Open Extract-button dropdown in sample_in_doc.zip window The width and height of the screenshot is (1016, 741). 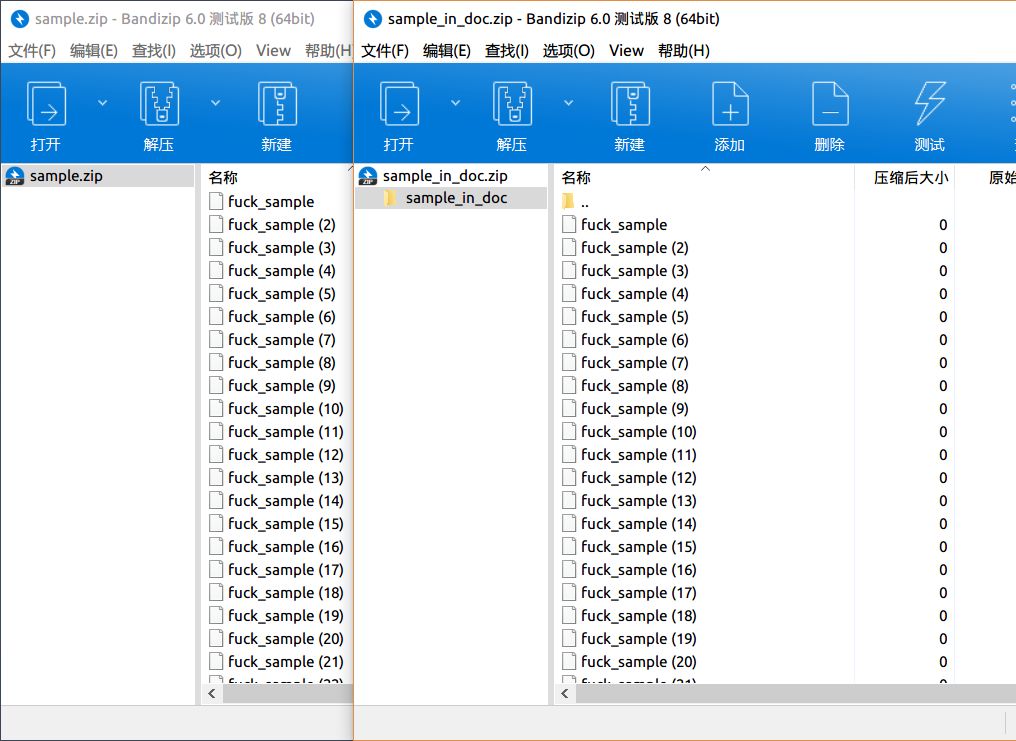coord(568,102)
